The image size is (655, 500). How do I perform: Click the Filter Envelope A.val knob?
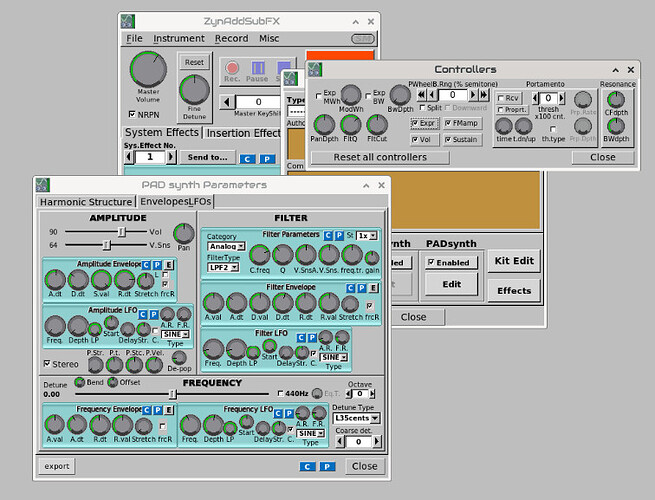tap(213, 303)
